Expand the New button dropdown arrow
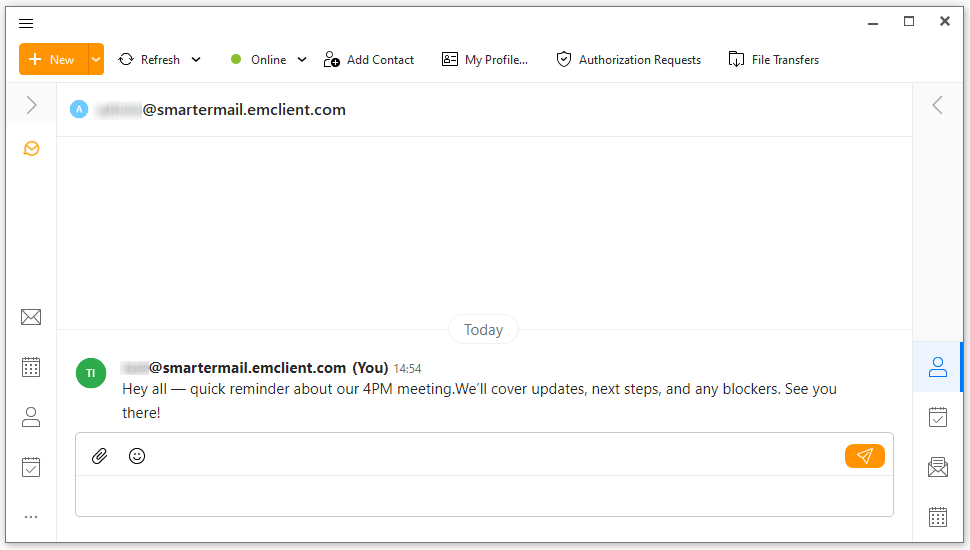Viewport: 970px width, 550px height. click(96, 60)
